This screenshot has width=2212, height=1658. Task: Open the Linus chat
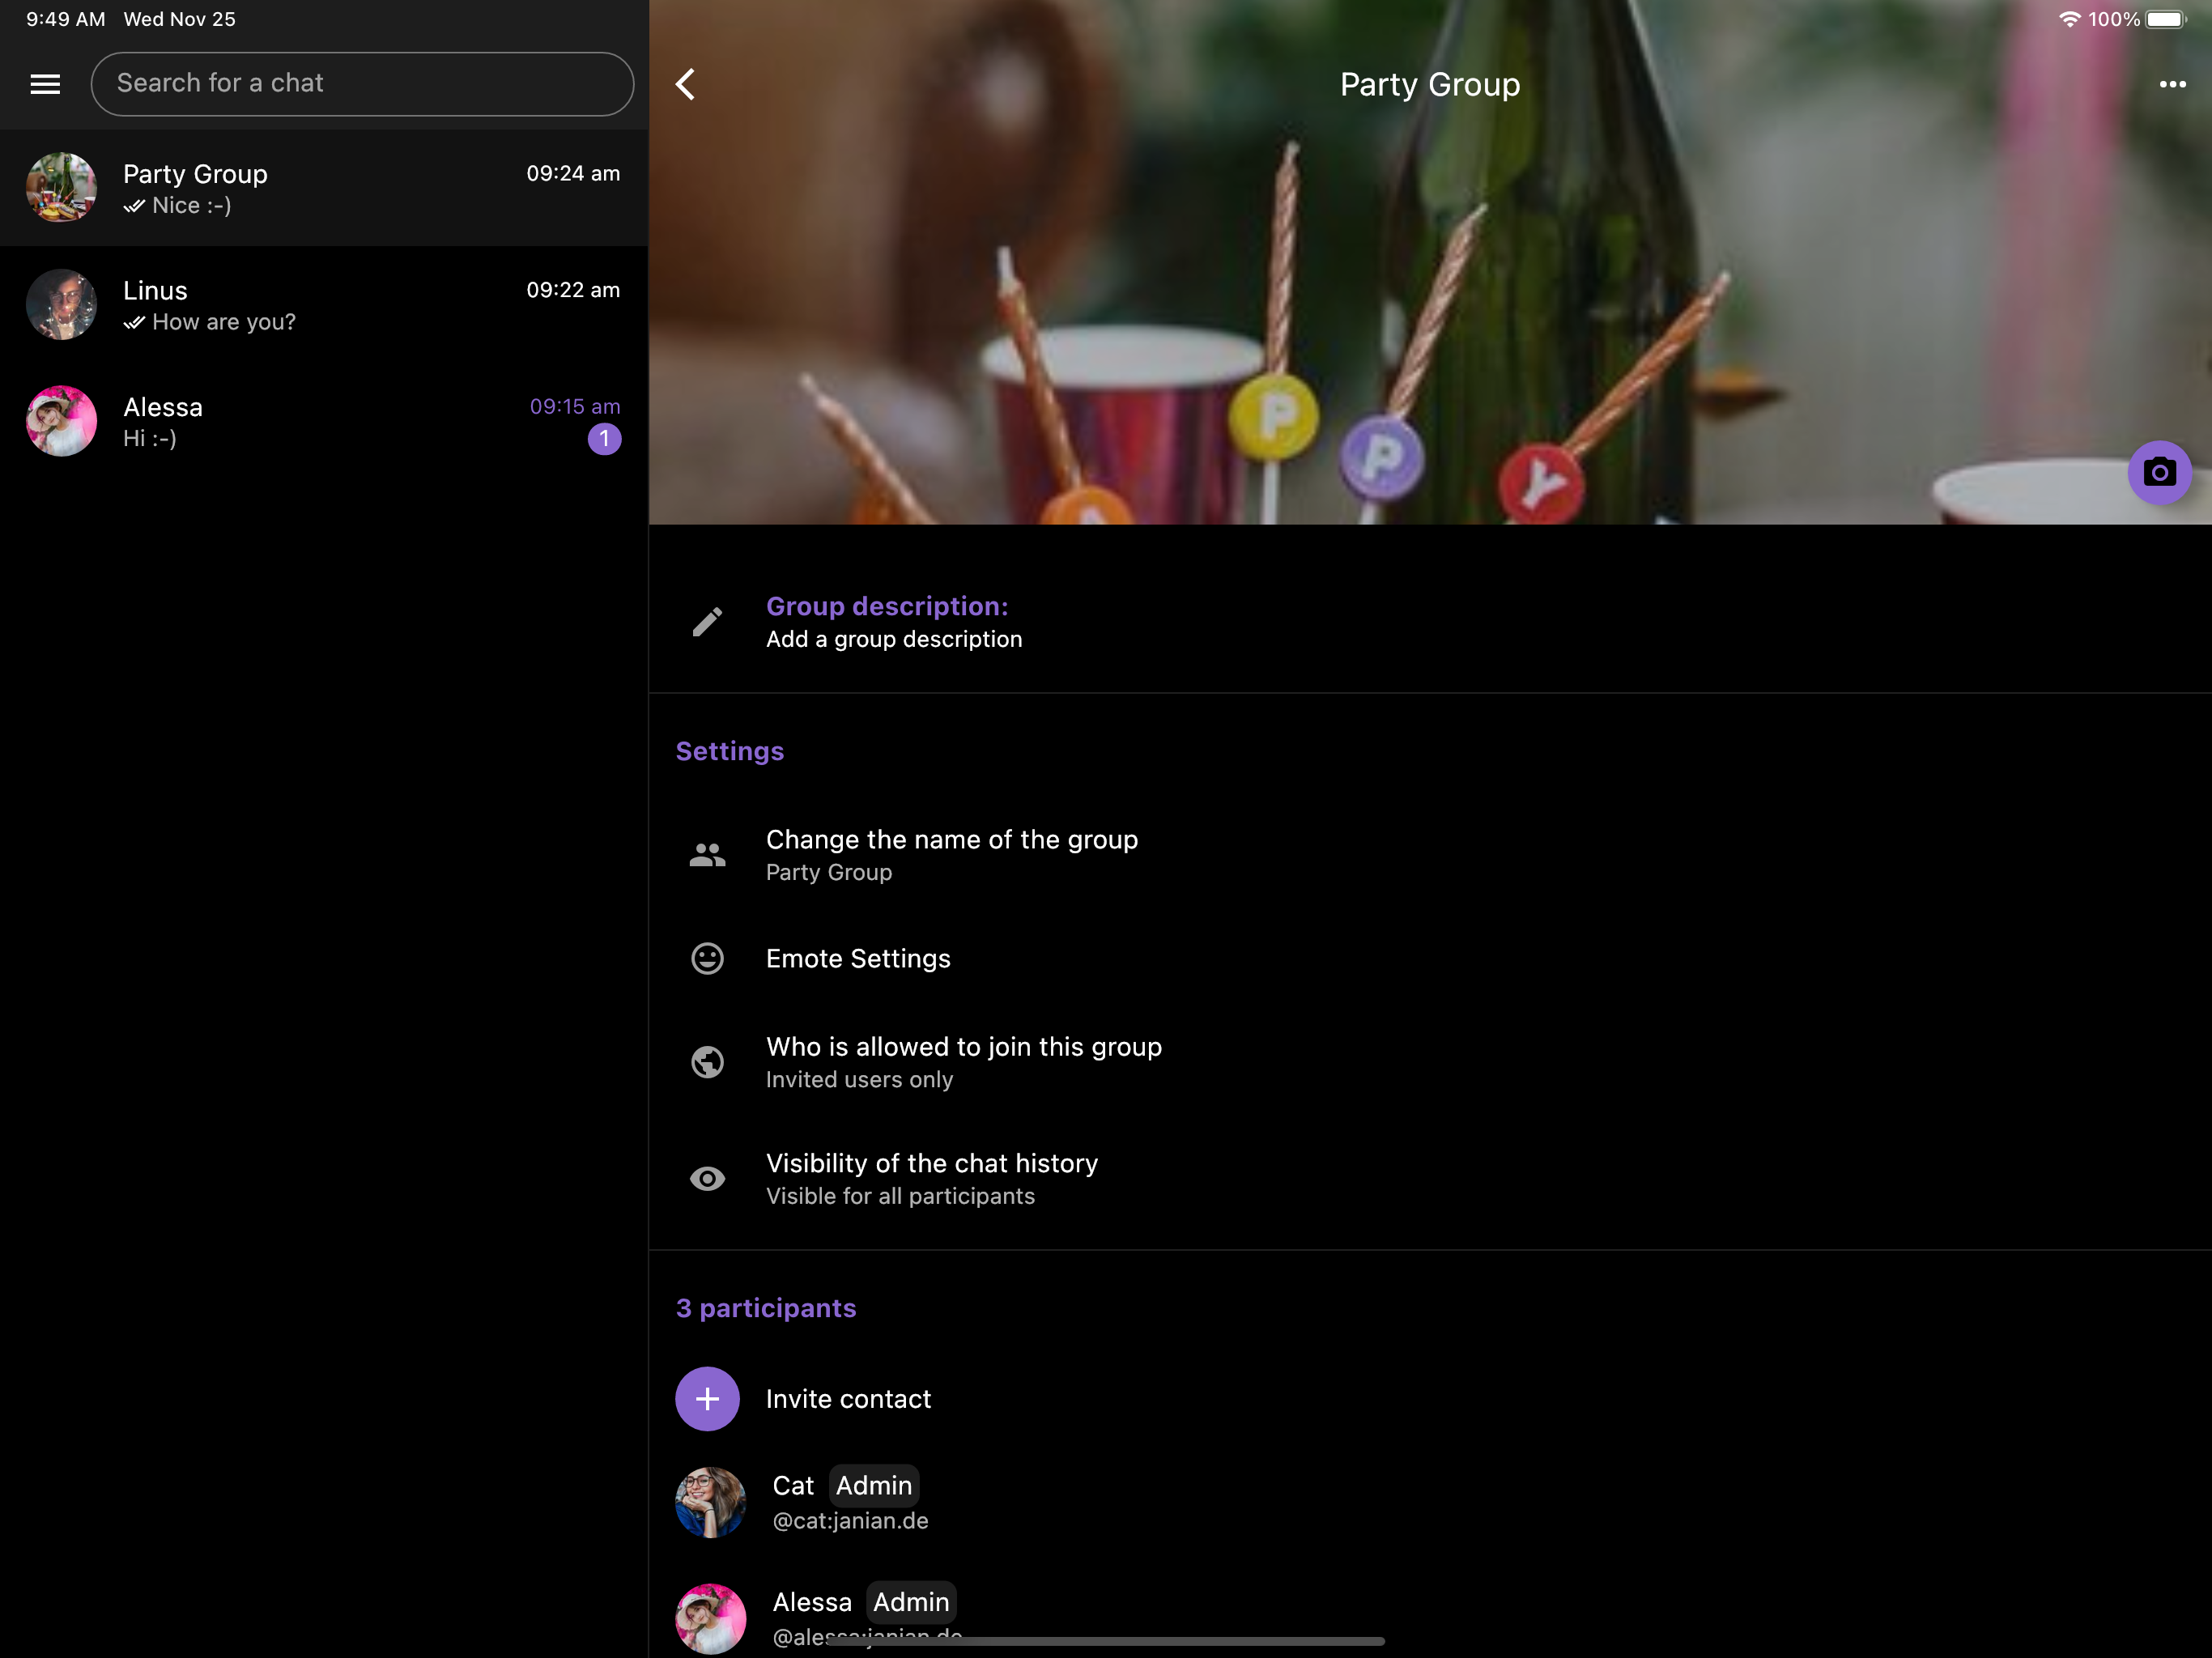(323, 305)
